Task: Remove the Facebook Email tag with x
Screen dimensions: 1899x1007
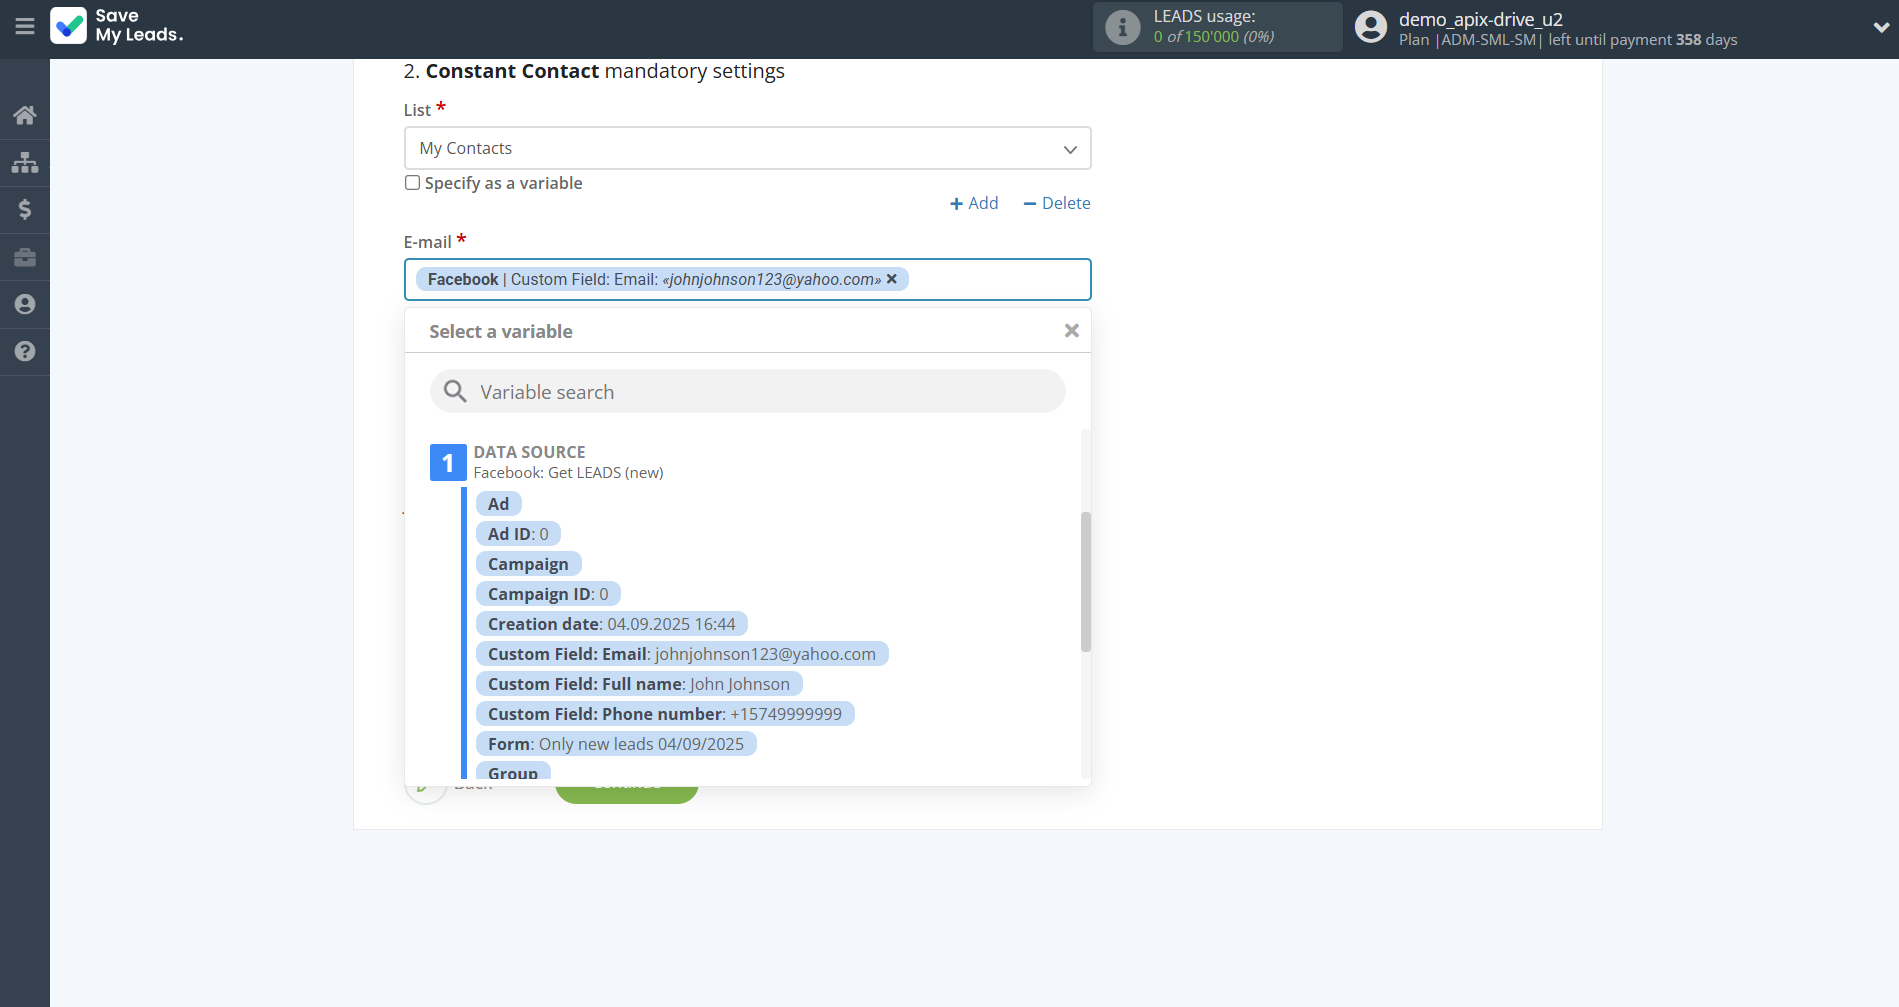Action: 892,279
